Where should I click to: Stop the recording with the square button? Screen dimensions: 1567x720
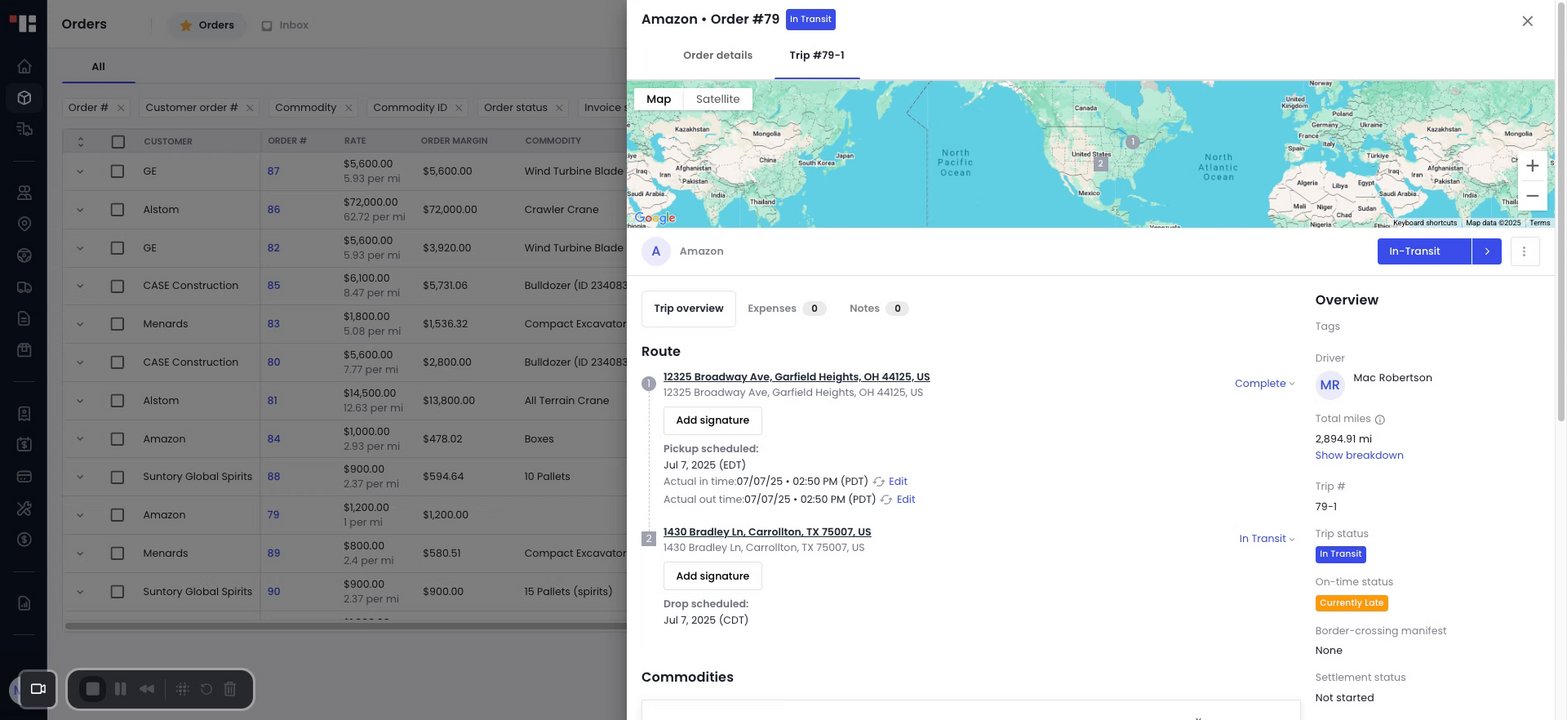(93, 689)
